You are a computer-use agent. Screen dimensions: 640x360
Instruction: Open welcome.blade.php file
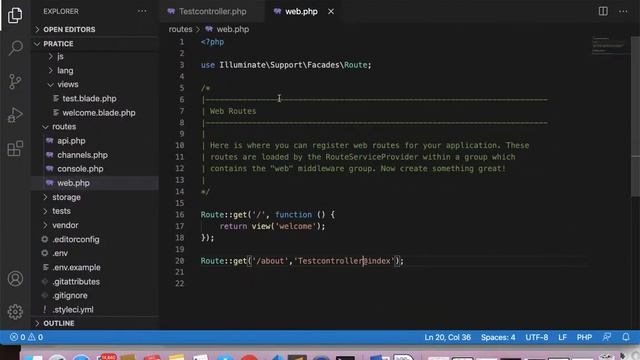point(98,113)
